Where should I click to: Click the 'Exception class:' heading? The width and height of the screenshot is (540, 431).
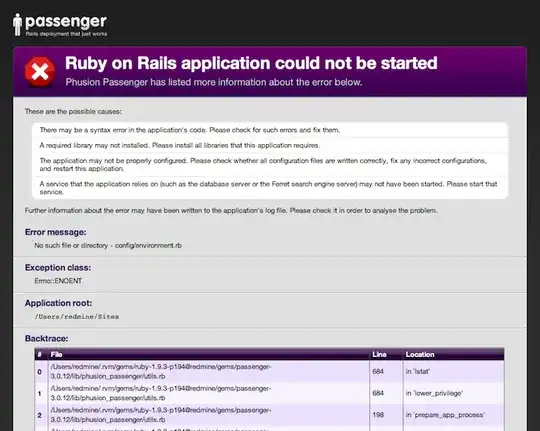pos(58,268)
